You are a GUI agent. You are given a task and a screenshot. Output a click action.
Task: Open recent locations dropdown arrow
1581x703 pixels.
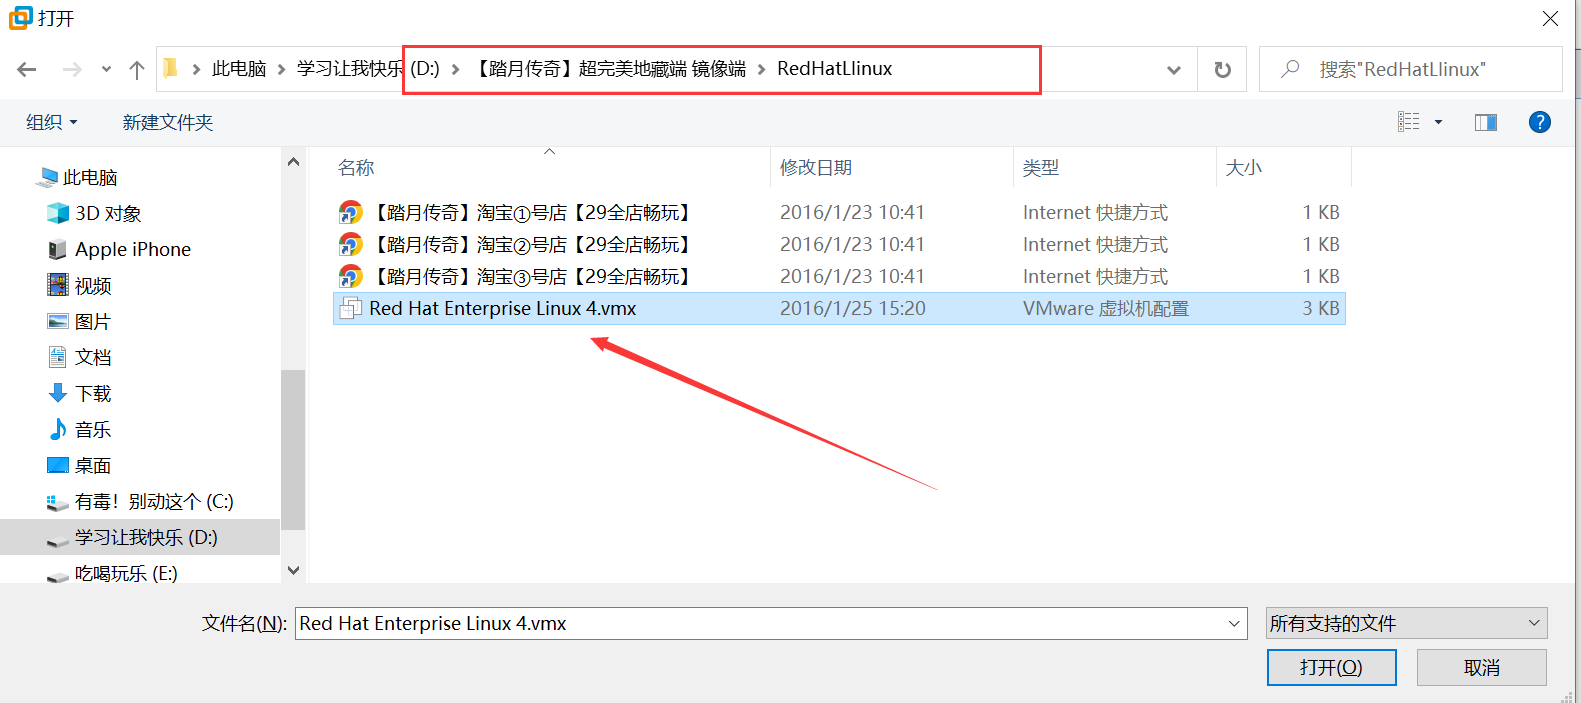tap(106, 70)
